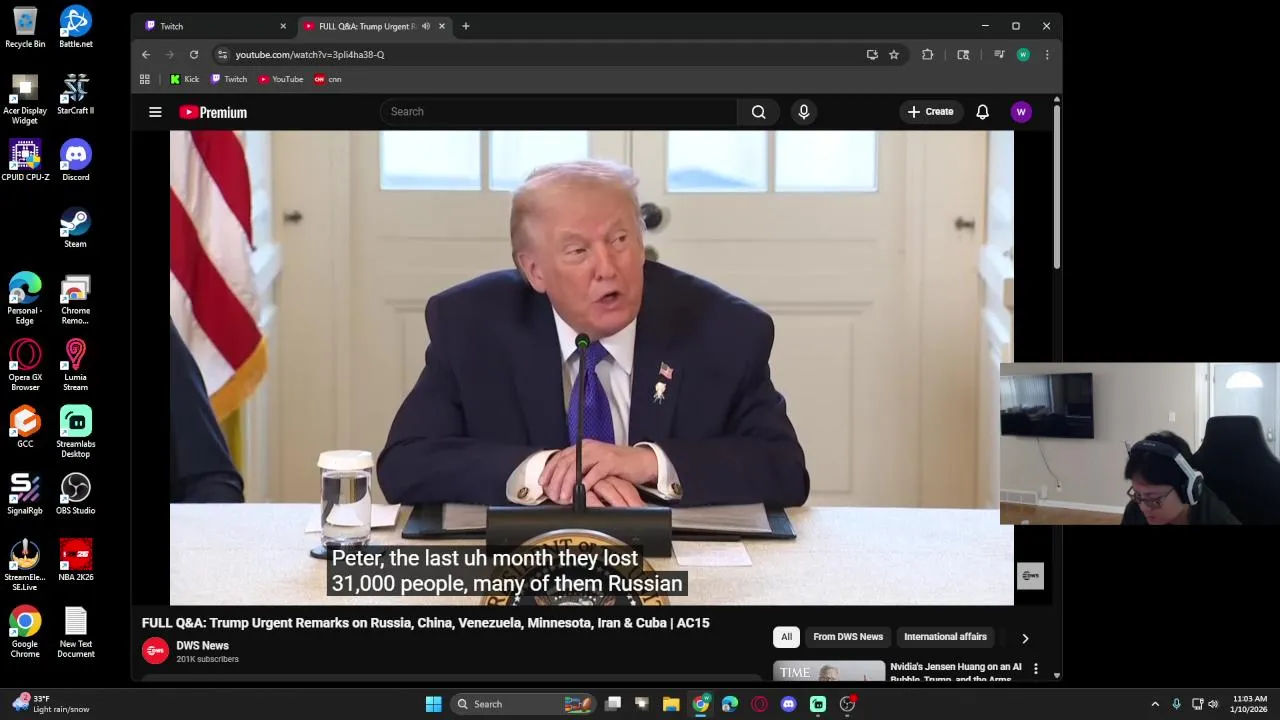Open File Explorer from the taskbar

[671, 704]
